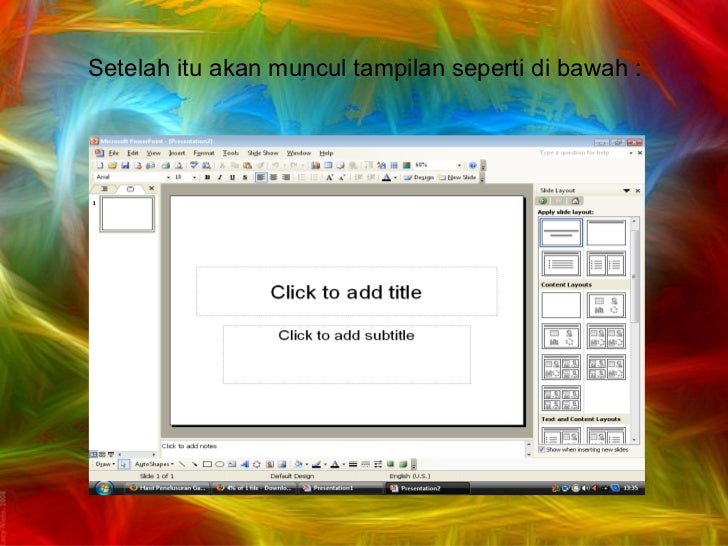Click the Line Style icon
This screenshot has width=728, height=546.
(x=353, y=464)
